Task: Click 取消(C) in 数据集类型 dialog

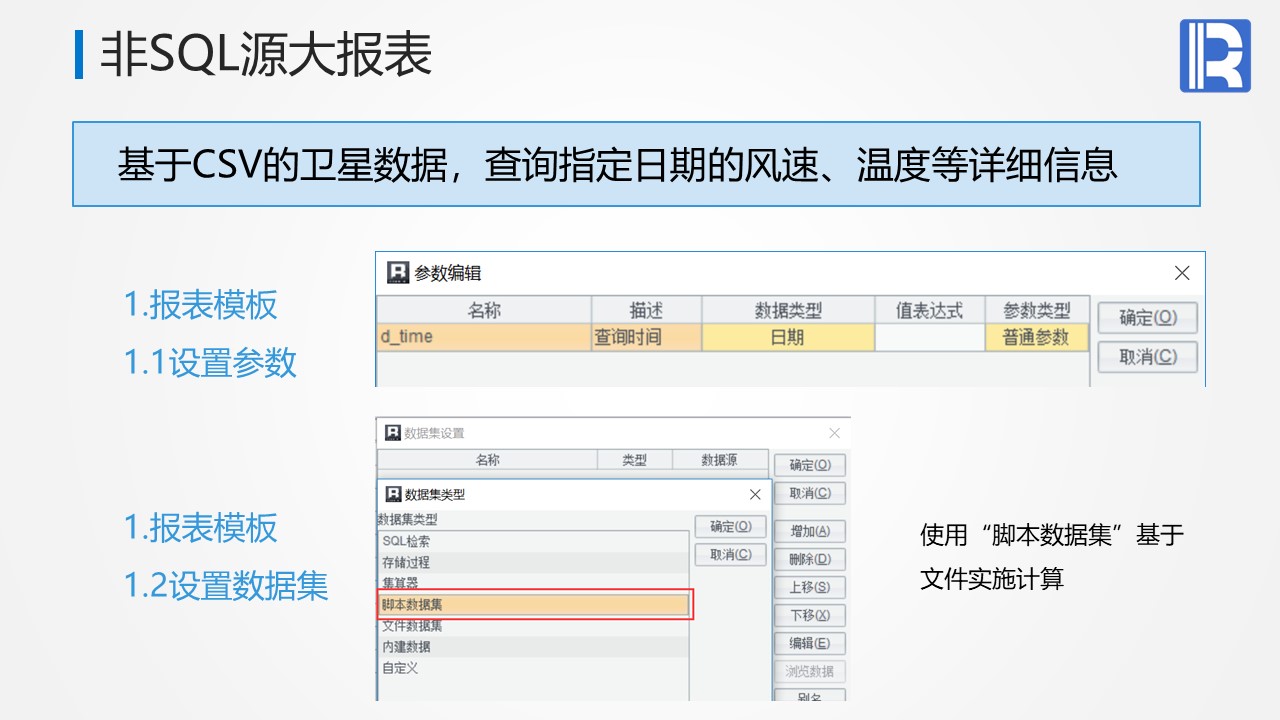Action: pos(731,554)
